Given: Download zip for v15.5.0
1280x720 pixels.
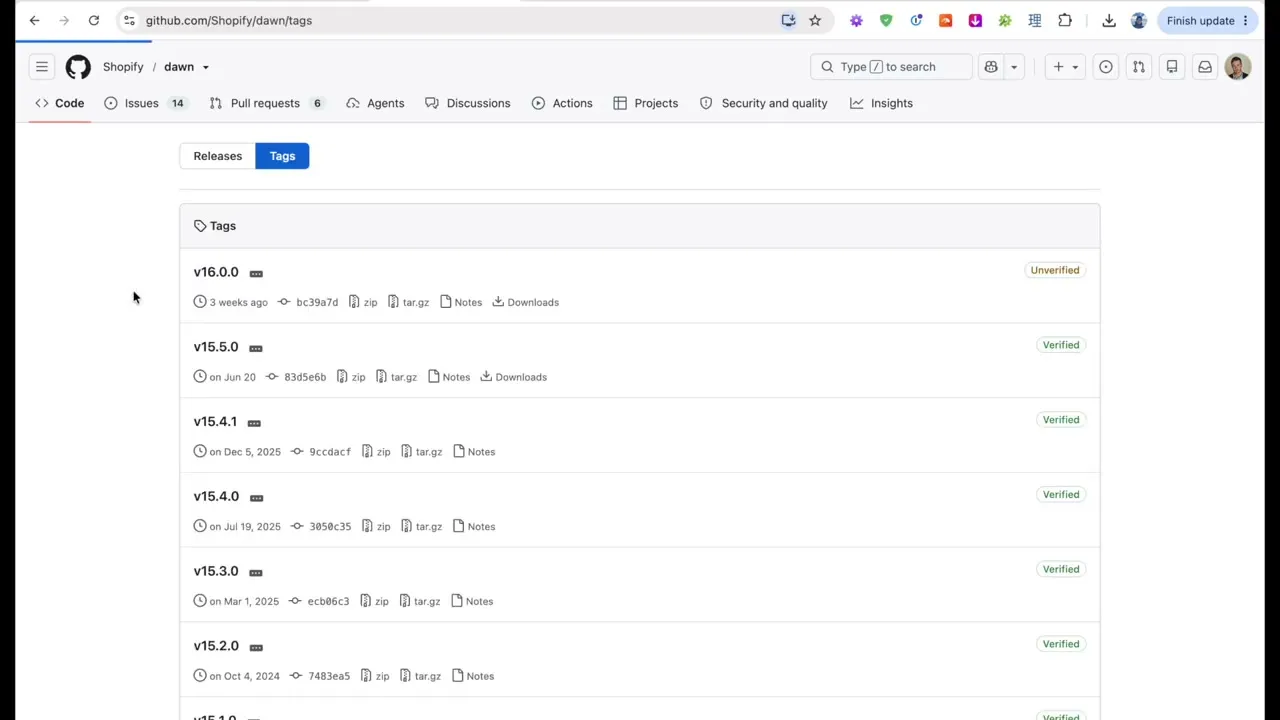Looking at the screenshot, I should [x=351, y=377].
